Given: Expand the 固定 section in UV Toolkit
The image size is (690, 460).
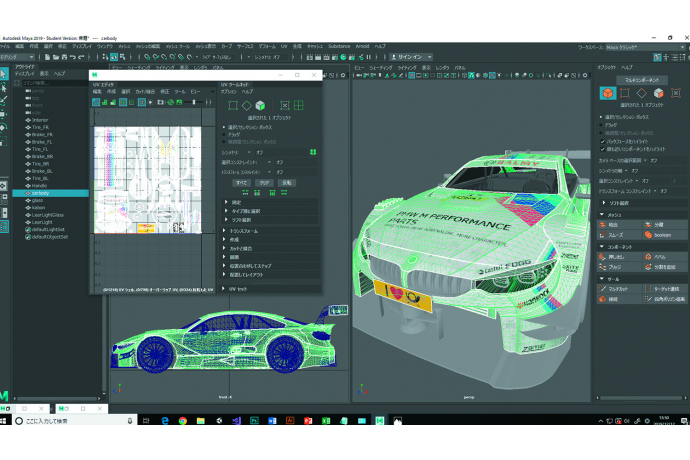Looking at the screenshot, I should (271, 202).
